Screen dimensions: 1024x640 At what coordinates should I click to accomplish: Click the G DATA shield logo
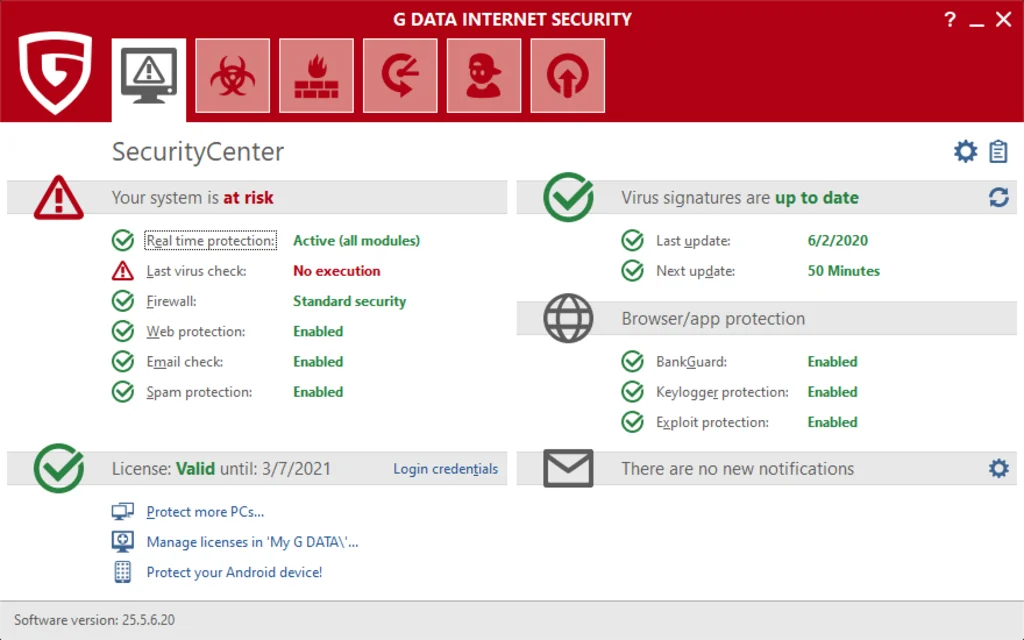point(56,73)
